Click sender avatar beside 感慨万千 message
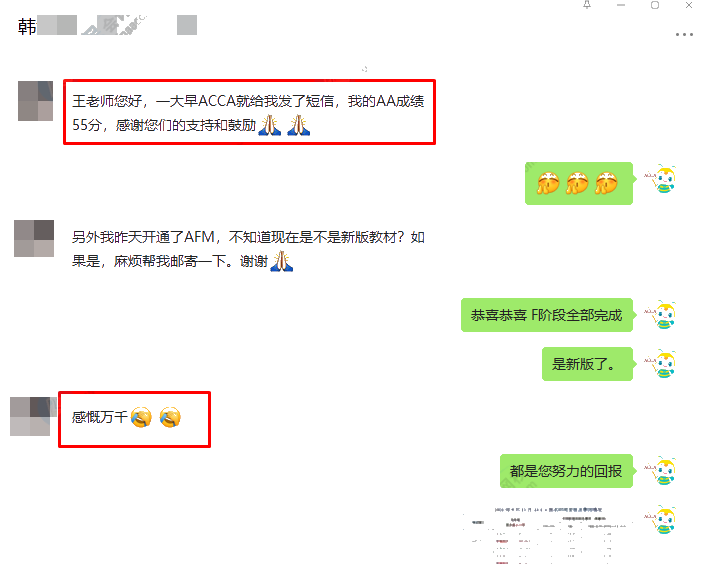This screenshot has width=706, height=572. click(x=31, y=416)
